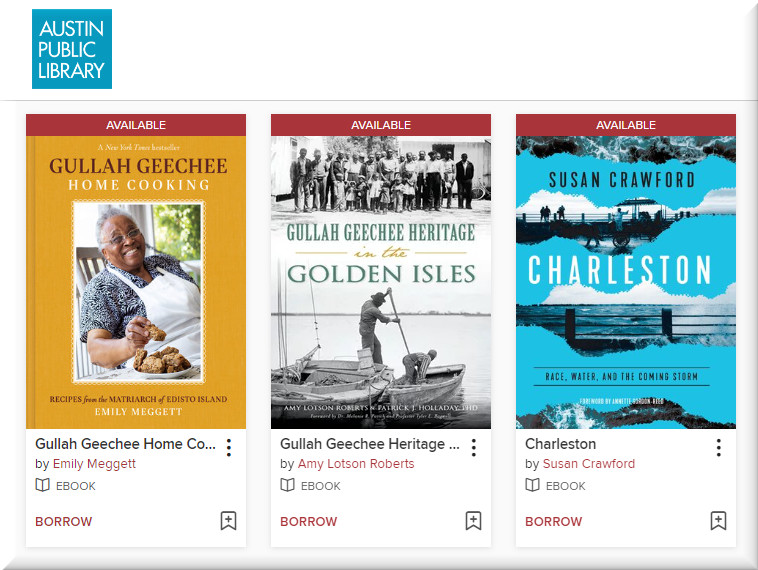Bookmark Charleston to wishlist
Screen dimensions: 758x570
(718, 521)
